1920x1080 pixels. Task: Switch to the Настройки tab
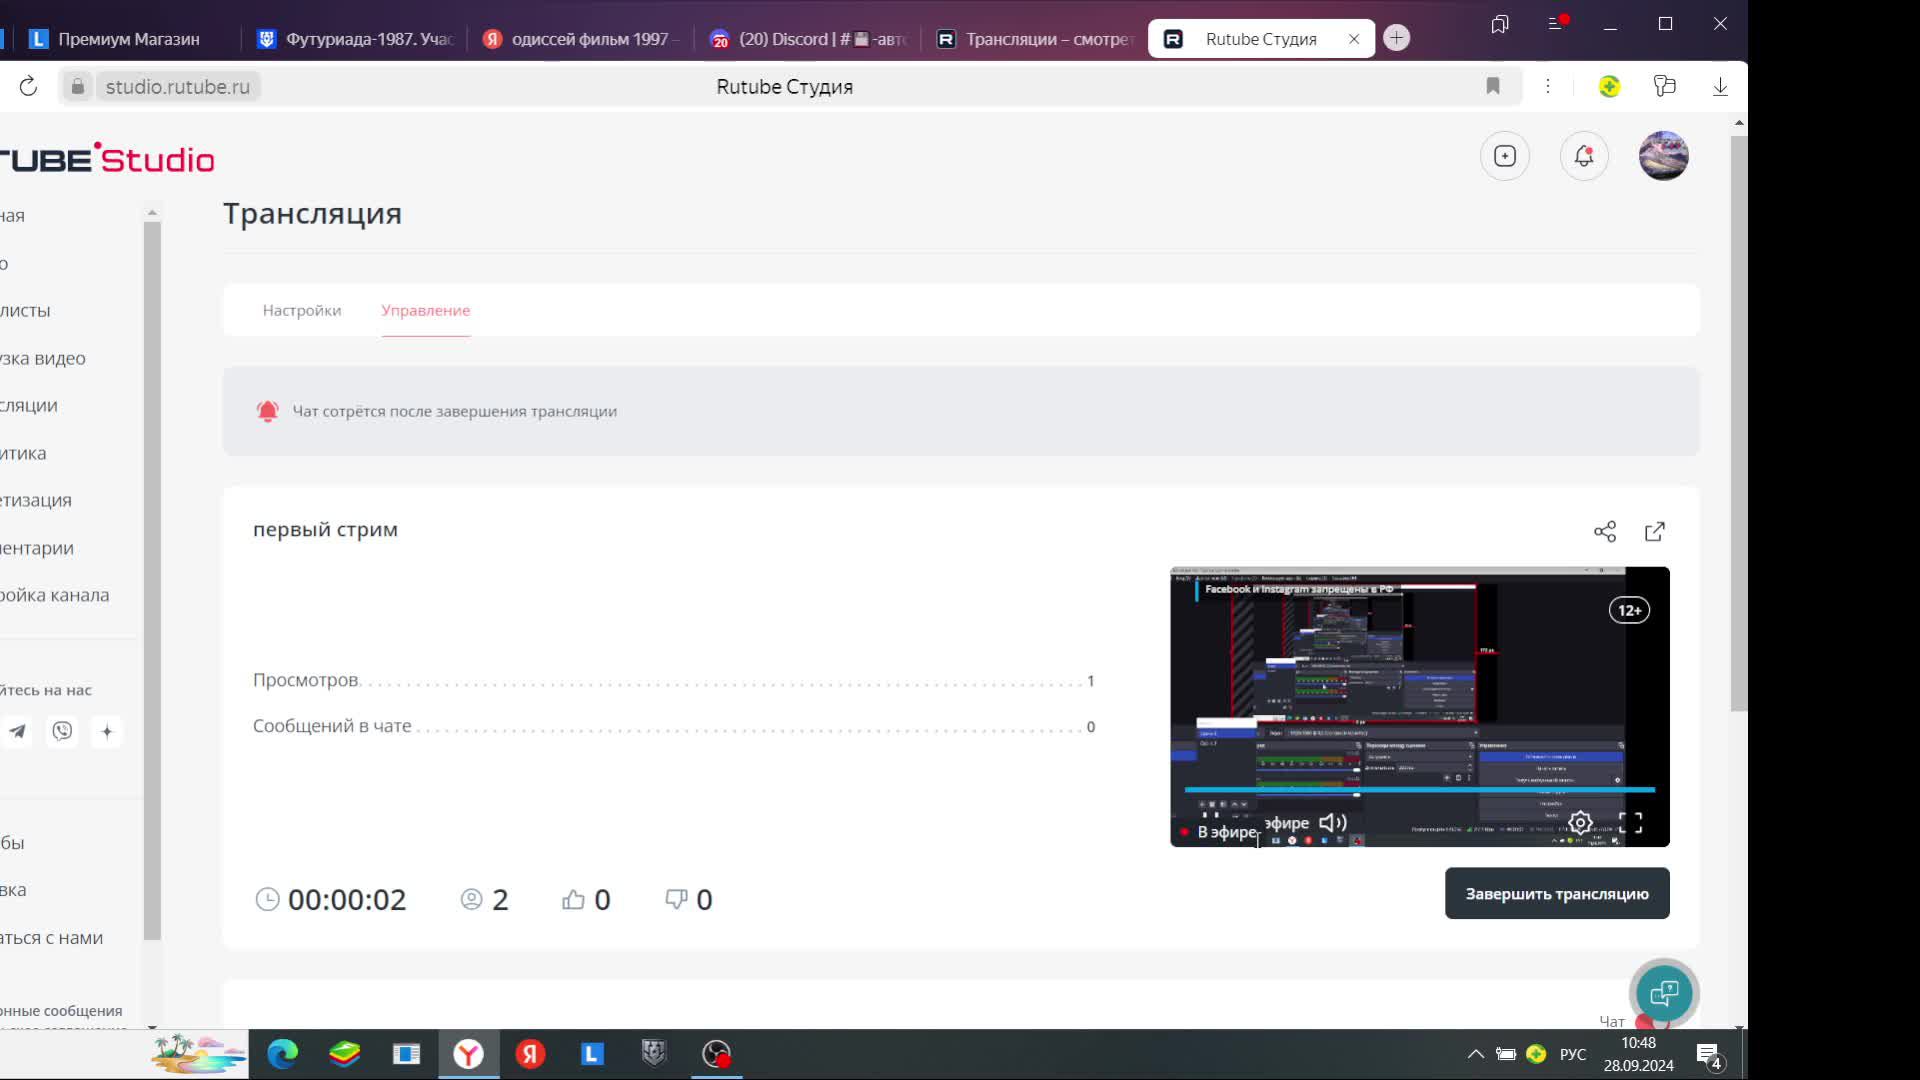[302, 311]
